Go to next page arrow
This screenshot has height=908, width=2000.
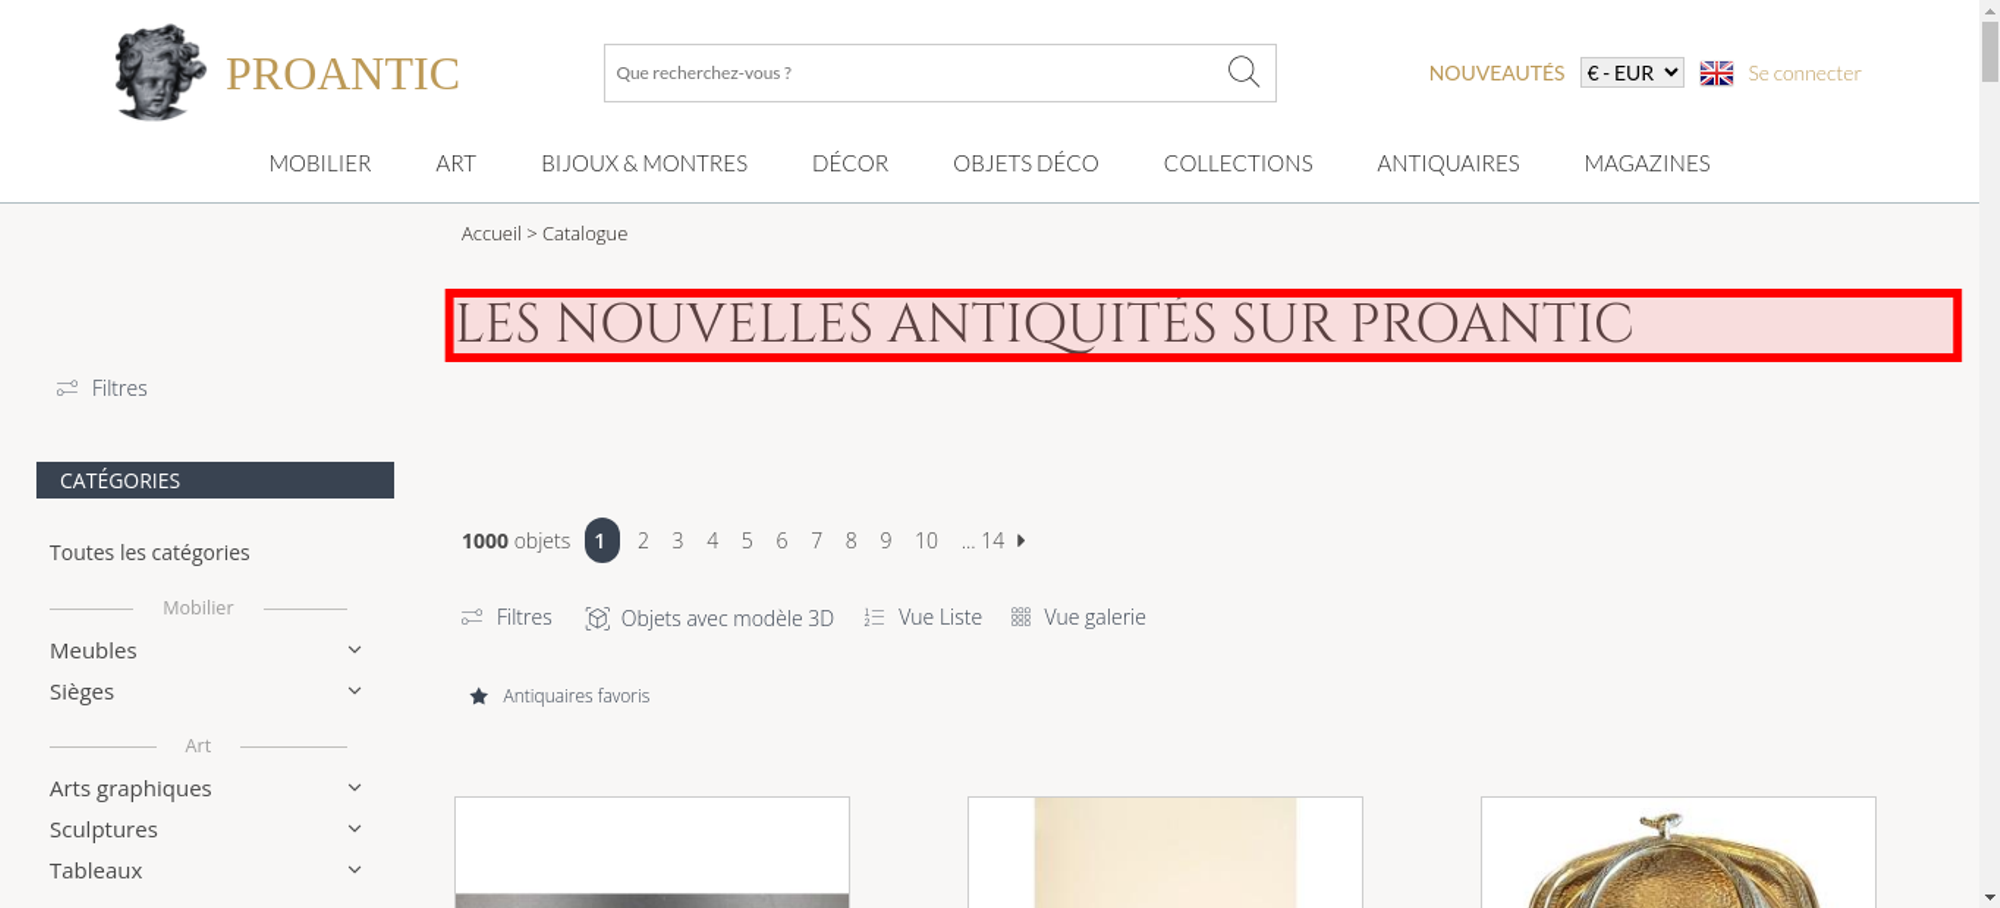pos(1021,541)
